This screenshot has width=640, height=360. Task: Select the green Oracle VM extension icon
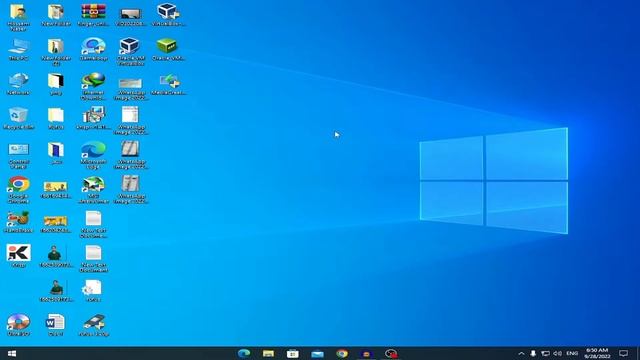click(168, 49)
